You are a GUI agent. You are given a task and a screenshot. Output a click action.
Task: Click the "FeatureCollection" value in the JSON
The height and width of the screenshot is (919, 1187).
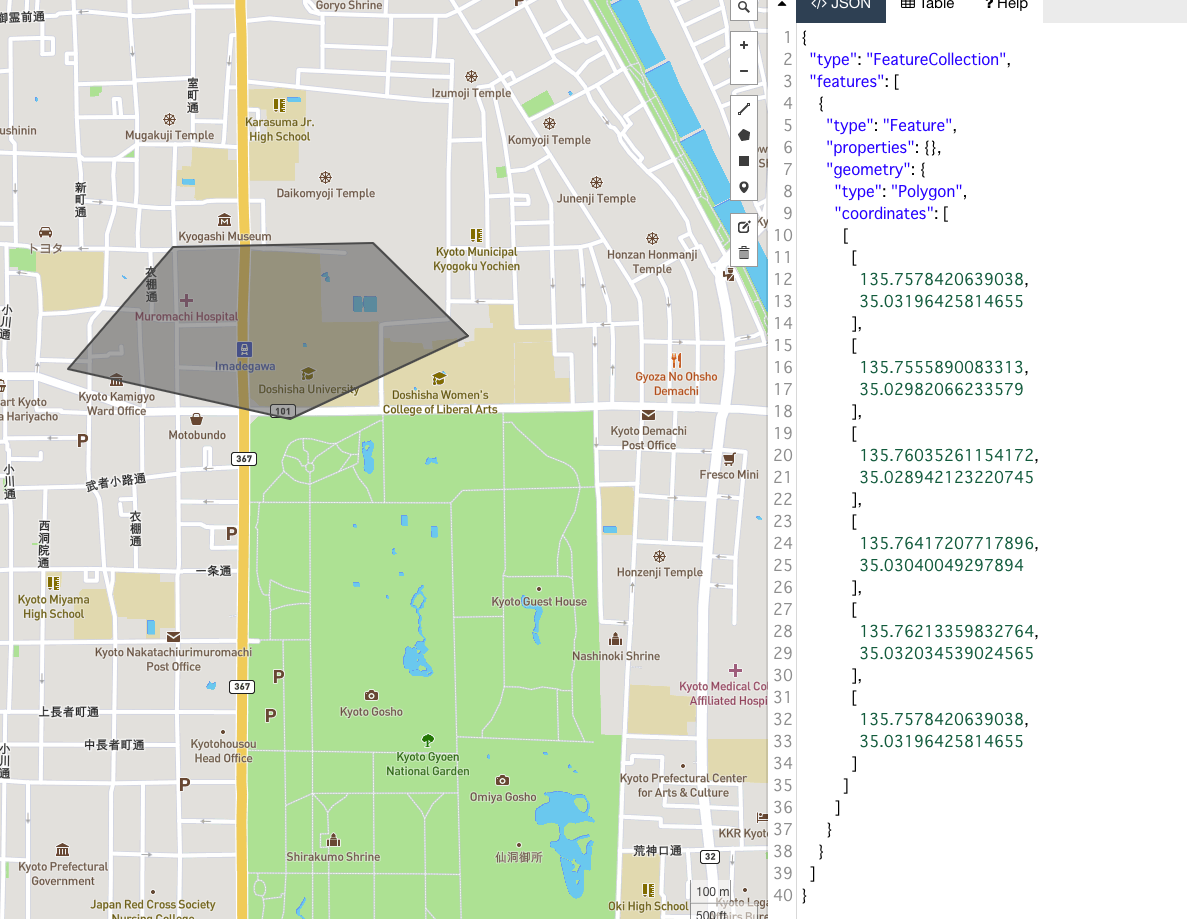[x=936, y=60]
